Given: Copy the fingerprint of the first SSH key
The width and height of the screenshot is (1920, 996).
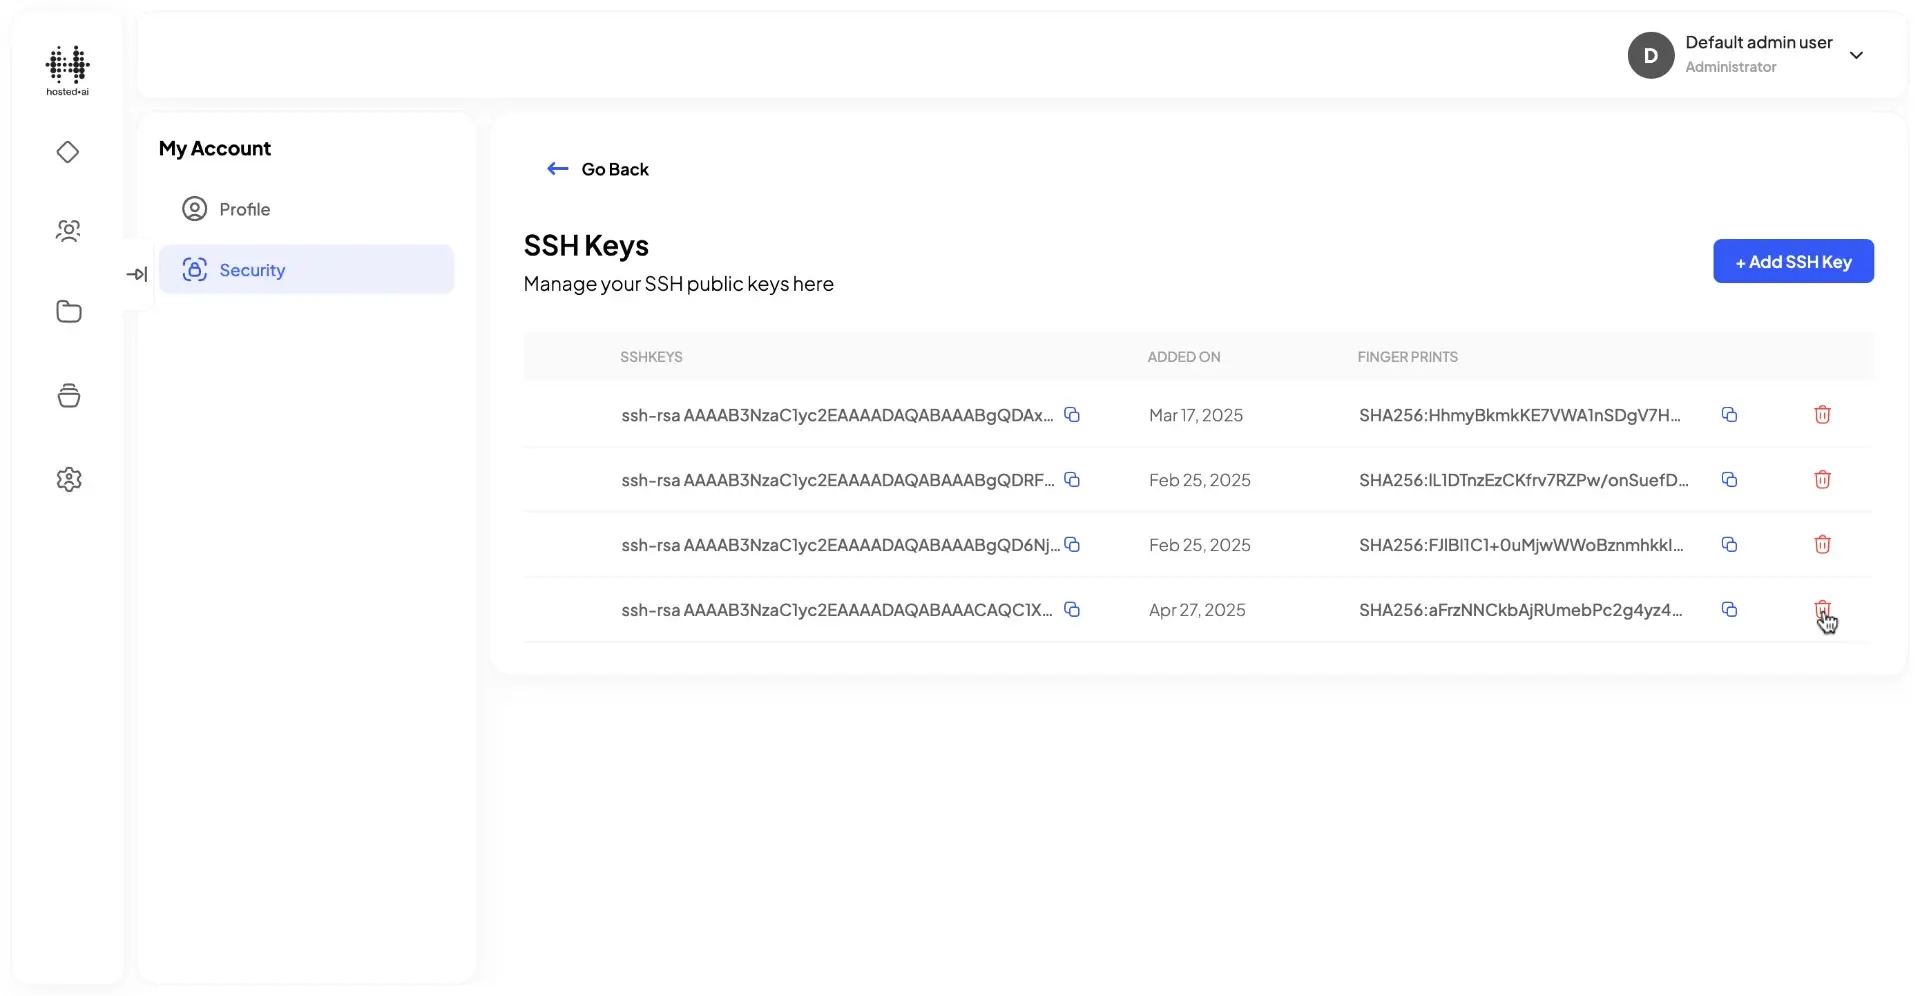Looking at the screenshot, I should pyautogui.click(x=1731, y=414).
